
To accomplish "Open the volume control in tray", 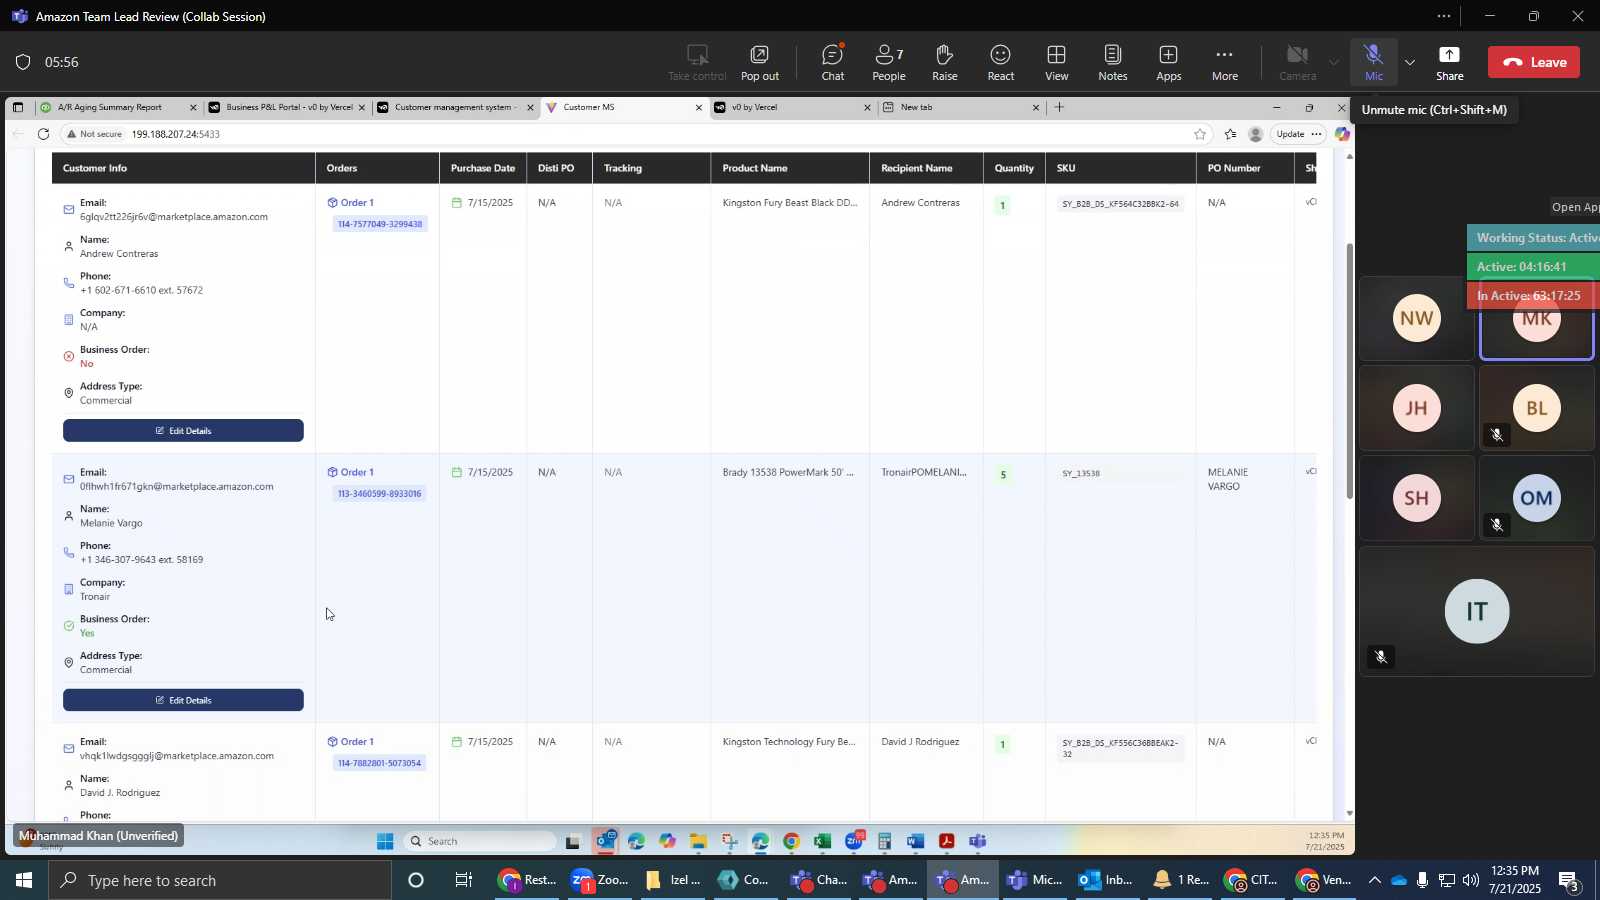I will point(1471,880).
